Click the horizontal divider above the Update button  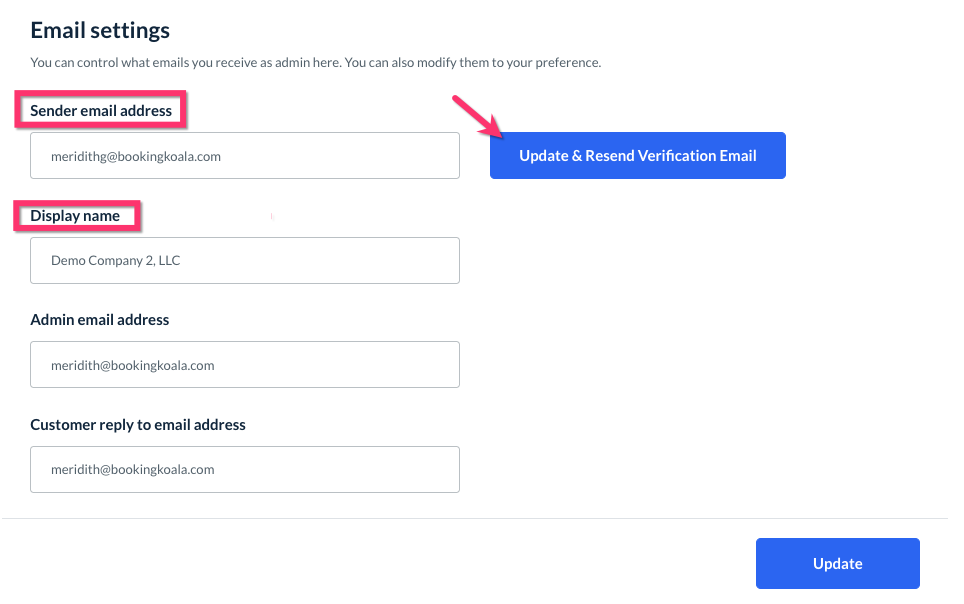[x=475, y=518]
